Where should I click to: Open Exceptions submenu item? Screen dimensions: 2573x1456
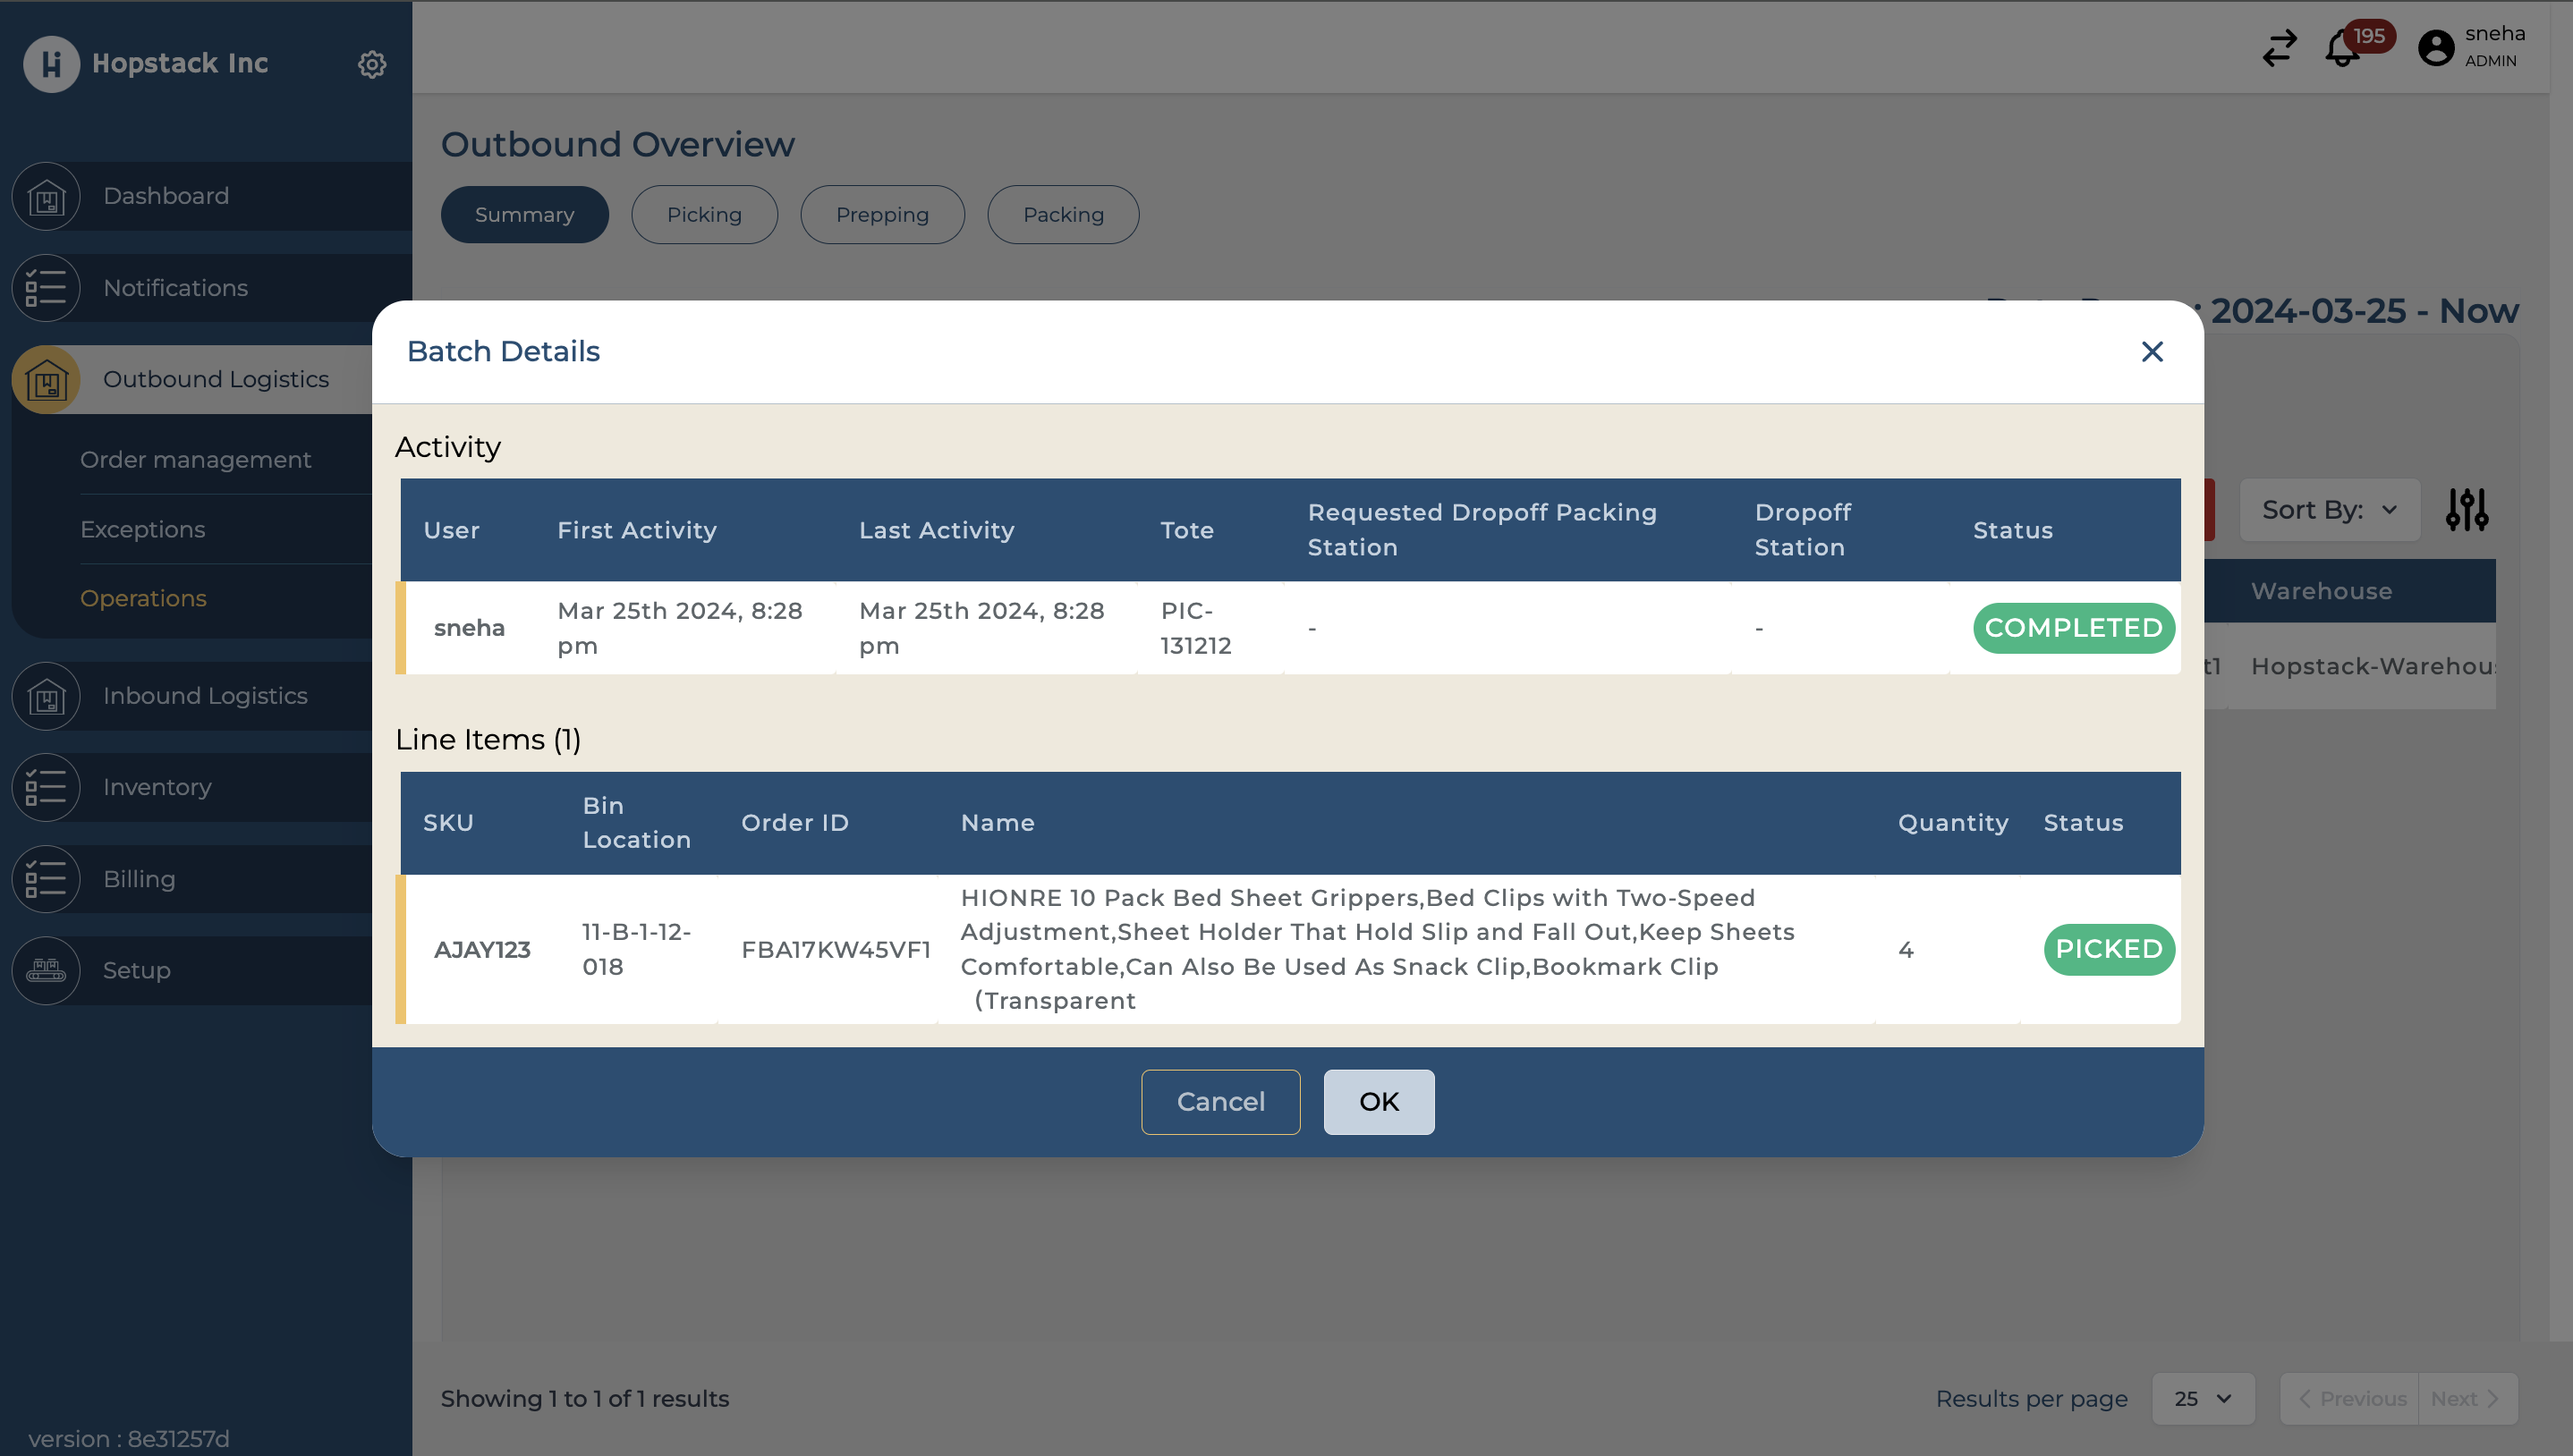click(142, 530)
